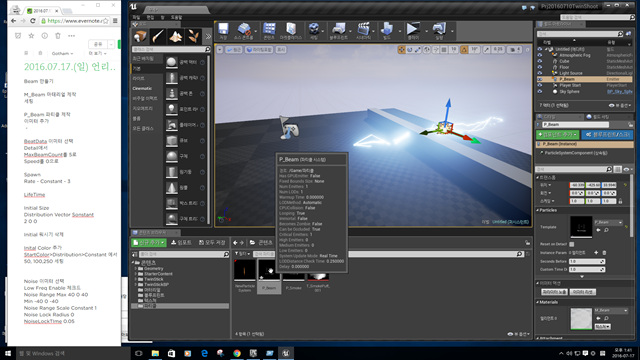Hide the Cube actor in outliner
Screen dimensions: 640x360
[x=540, y=61]
